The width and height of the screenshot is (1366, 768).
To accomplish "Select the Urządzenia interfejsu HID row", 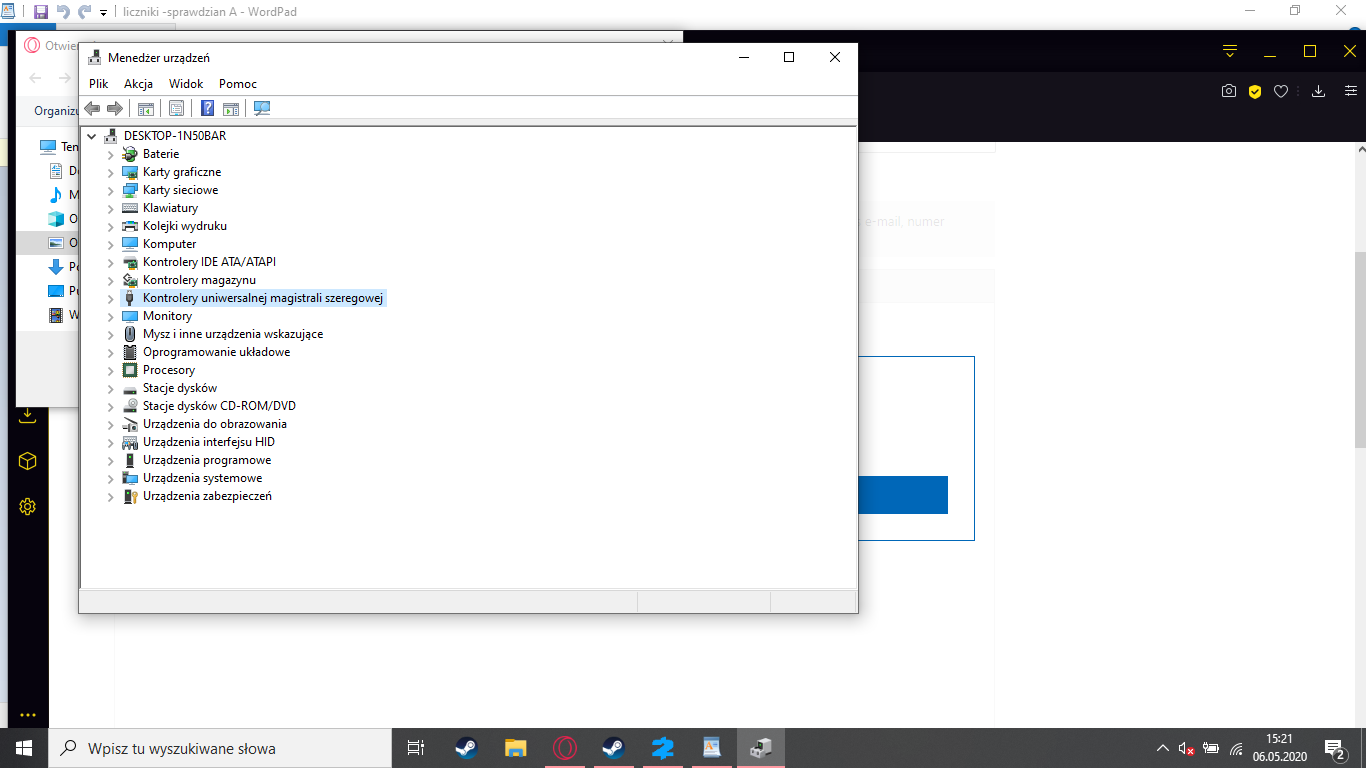I will 209,442.
